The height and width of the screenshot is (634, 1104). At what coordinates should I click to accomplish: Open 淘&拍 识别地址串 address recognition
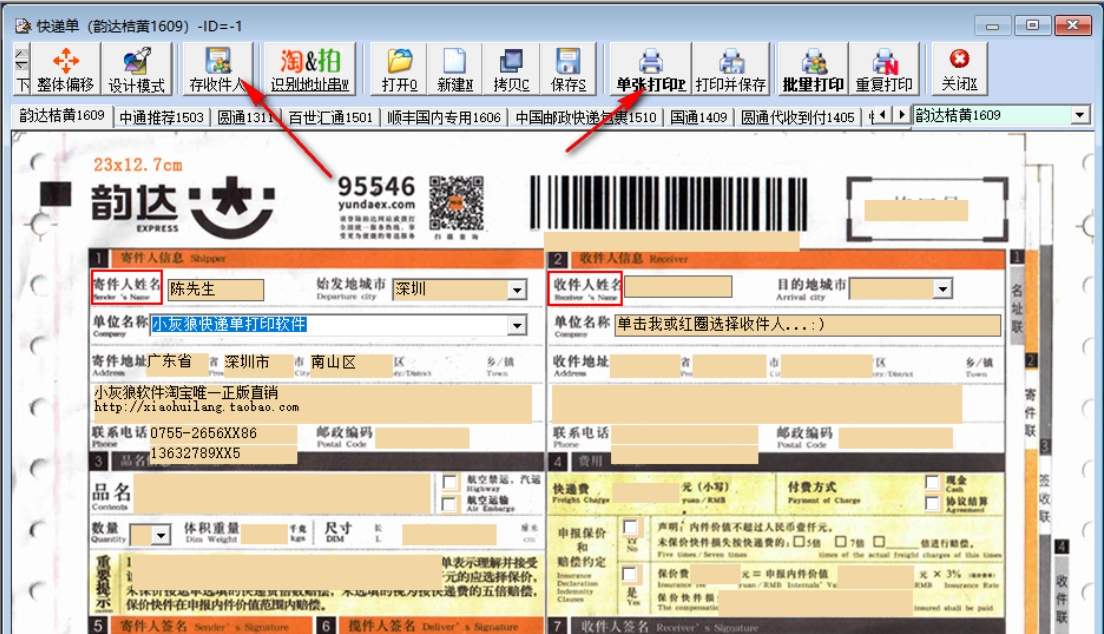[310, 70]
